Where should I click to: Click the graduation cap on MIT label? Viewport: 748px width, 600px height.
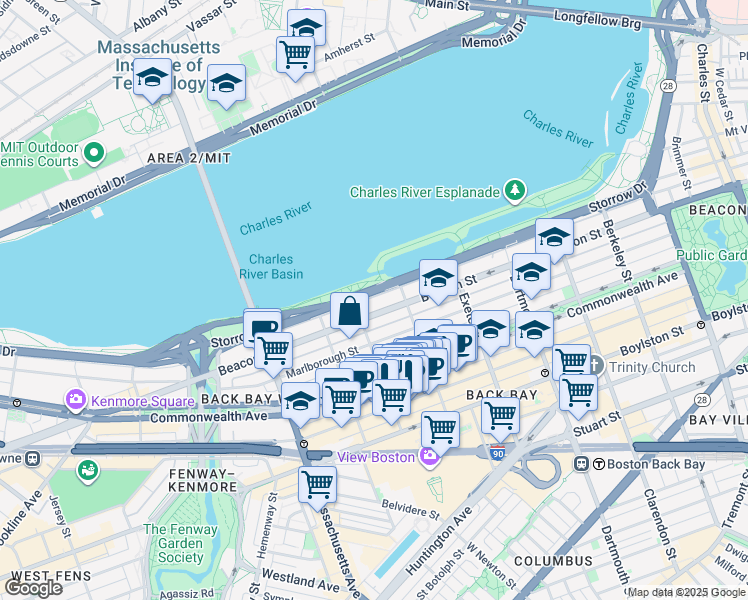[152, 81]
